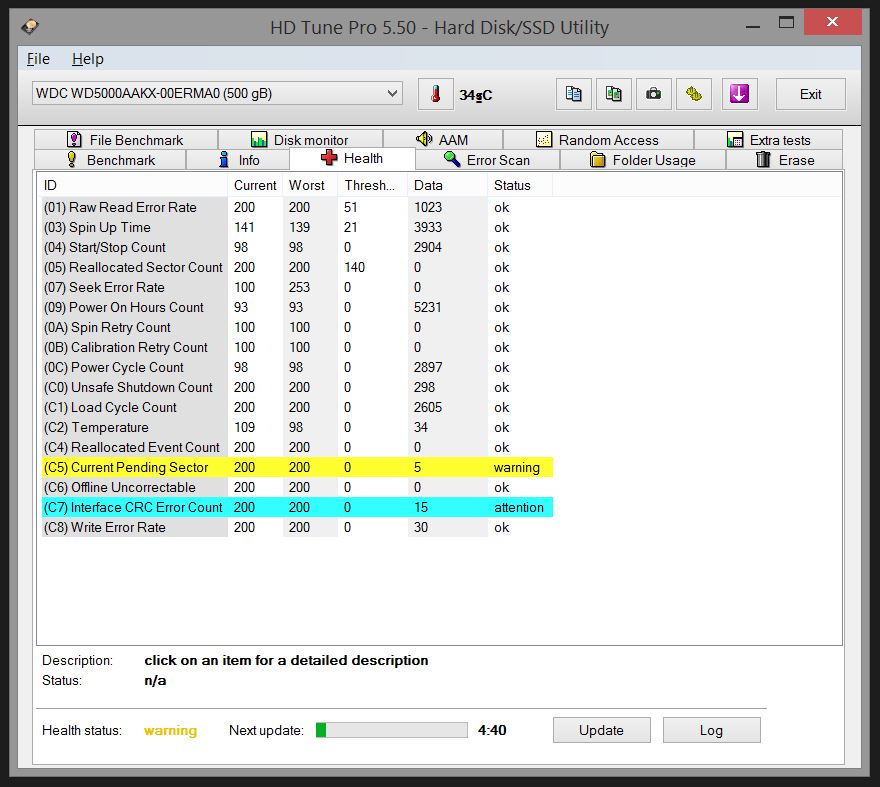This screenshot has height=787, width=880.
Task: Open the drive selection dropdown
Action: 217,93
